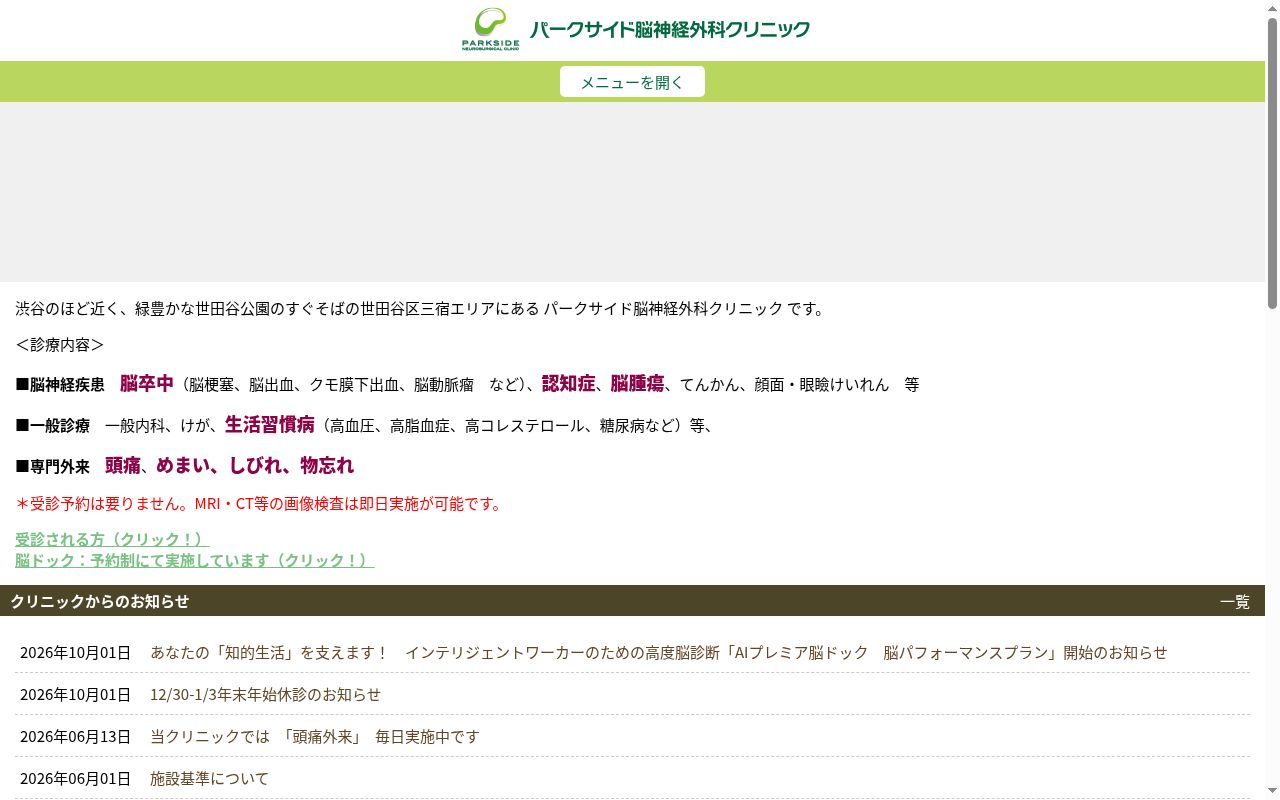Click the 脳腫瘍 highlighted text
The width and height of the screenshot is (1280, 800).
[637, 383]
